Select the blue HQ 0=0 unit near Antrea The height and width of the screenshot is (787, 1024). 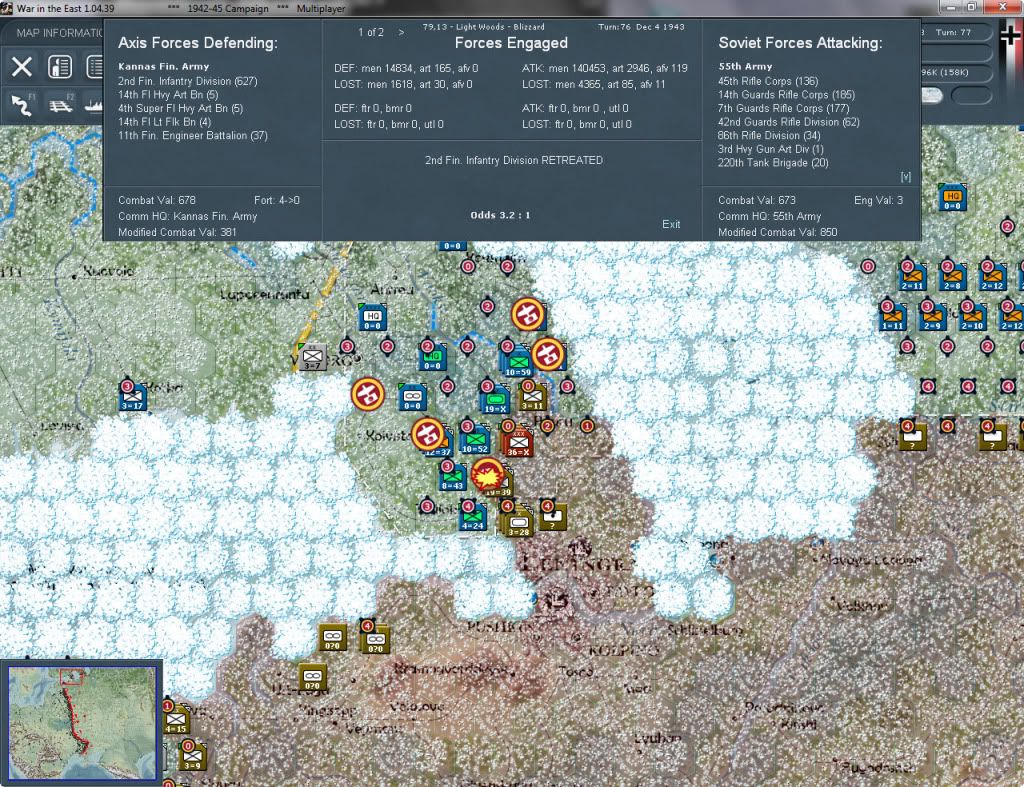click(x=372, y=317)
